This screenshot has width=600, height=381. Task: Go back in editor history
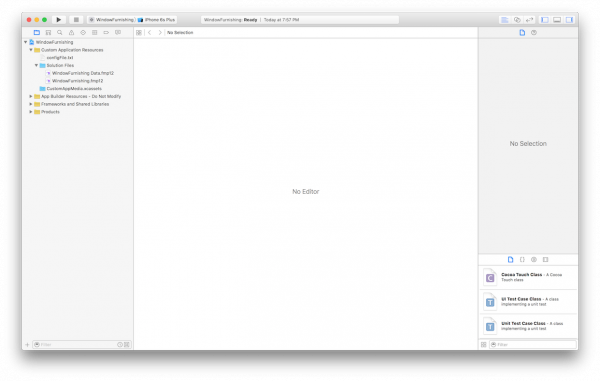[x=150, y=33]
